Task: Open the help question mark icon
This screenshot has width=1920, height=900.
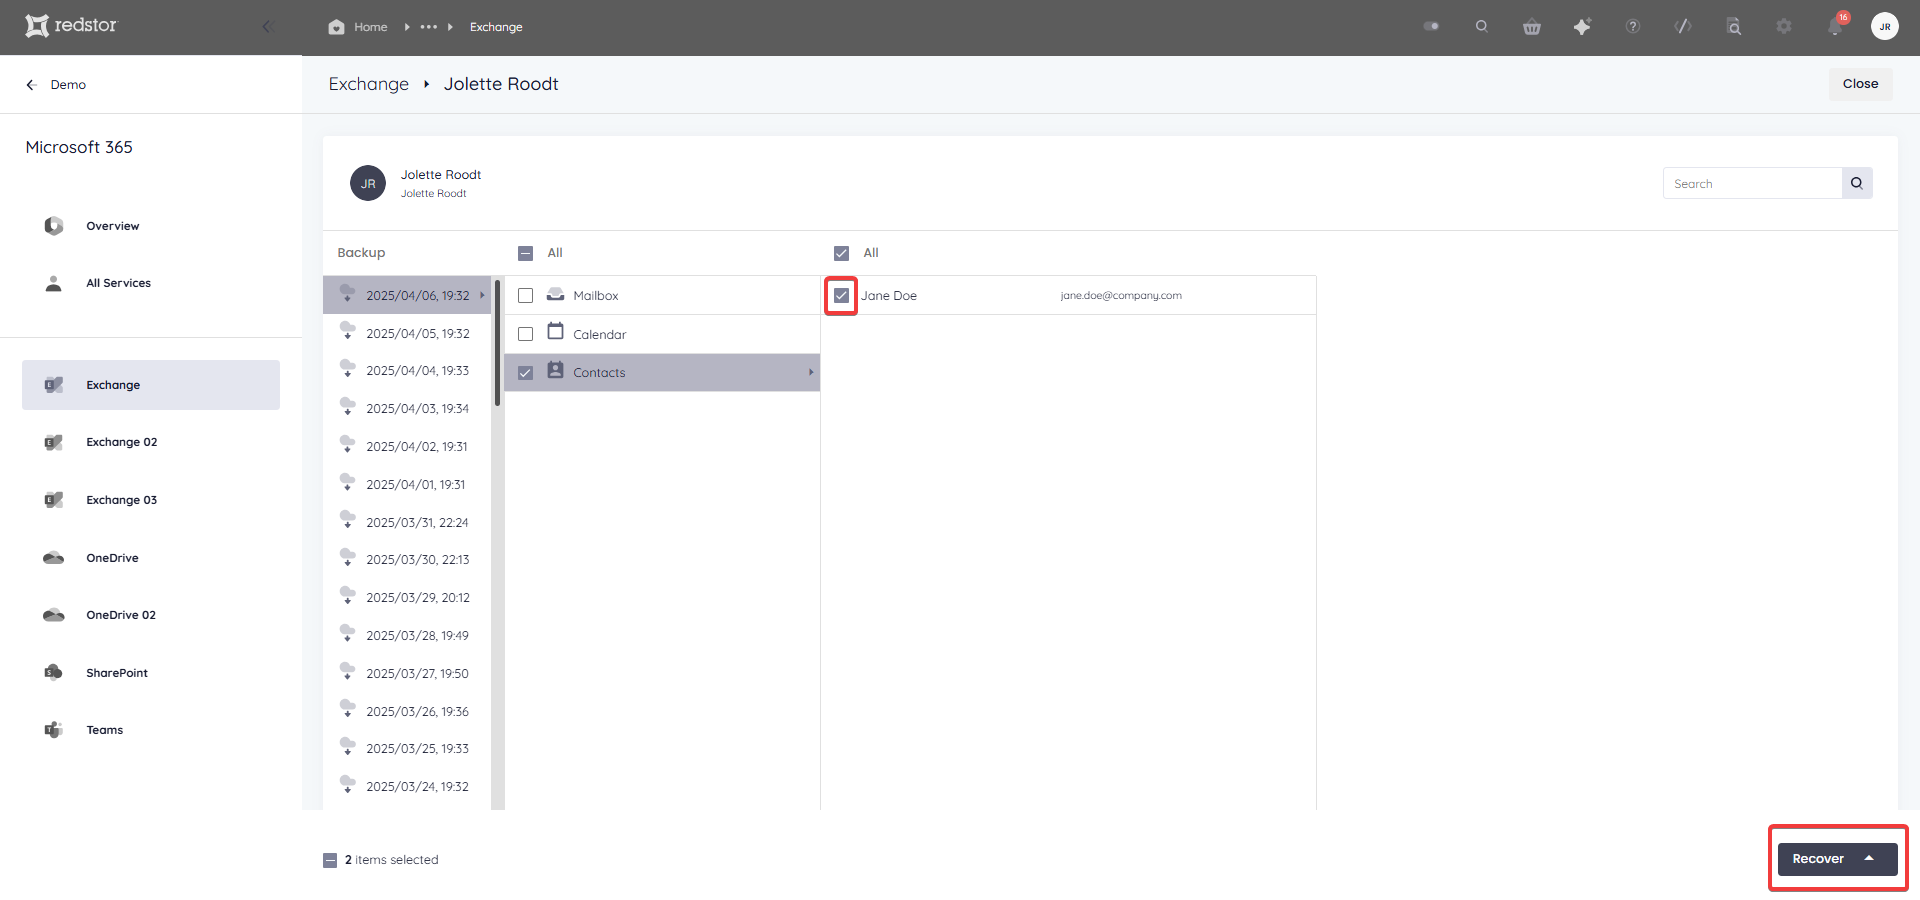Action: tap(1632, 27)
